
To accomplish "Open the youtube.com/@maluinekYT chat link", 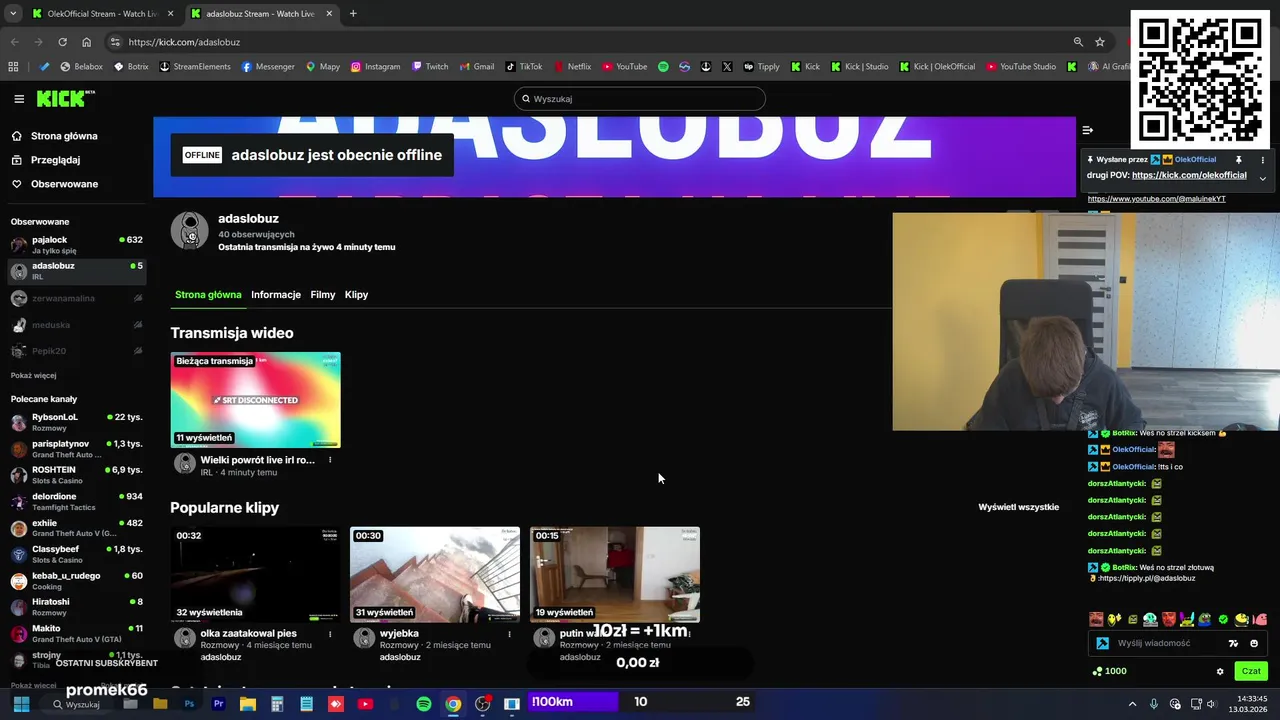I will [1156, 199].
